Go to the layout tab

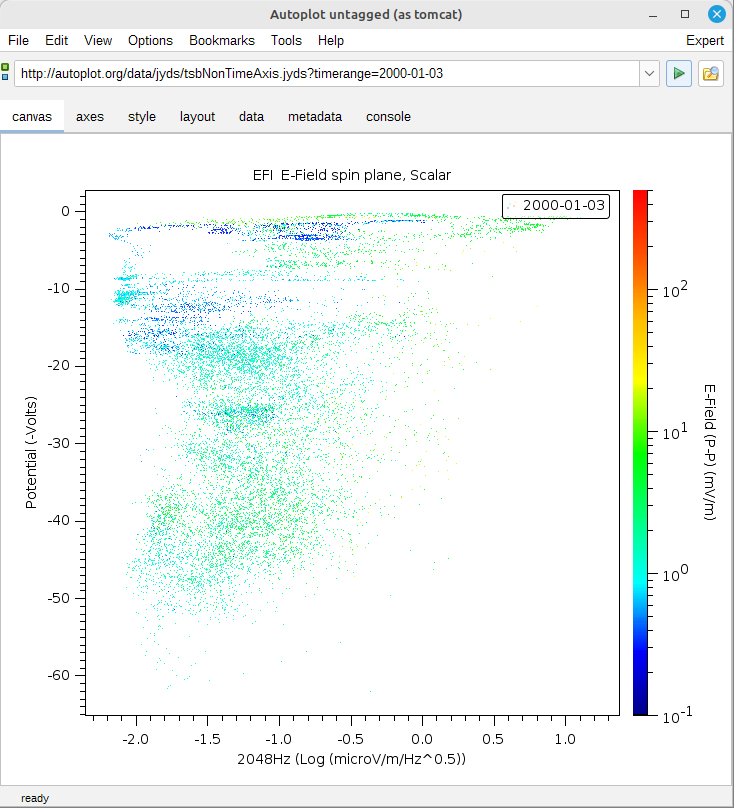click(x=197, y=116)
